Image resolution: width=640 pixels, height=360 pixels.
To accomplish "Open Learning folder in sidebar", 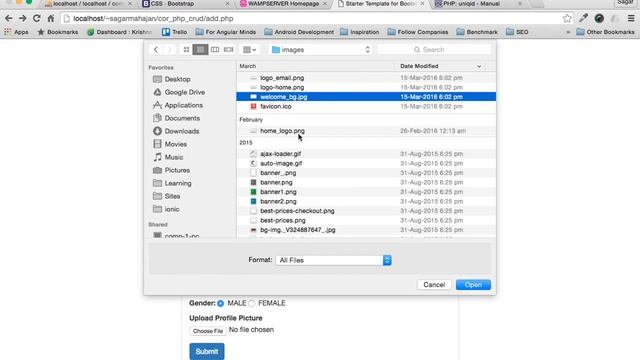I will pyautogui.click(x=172, y=183).
